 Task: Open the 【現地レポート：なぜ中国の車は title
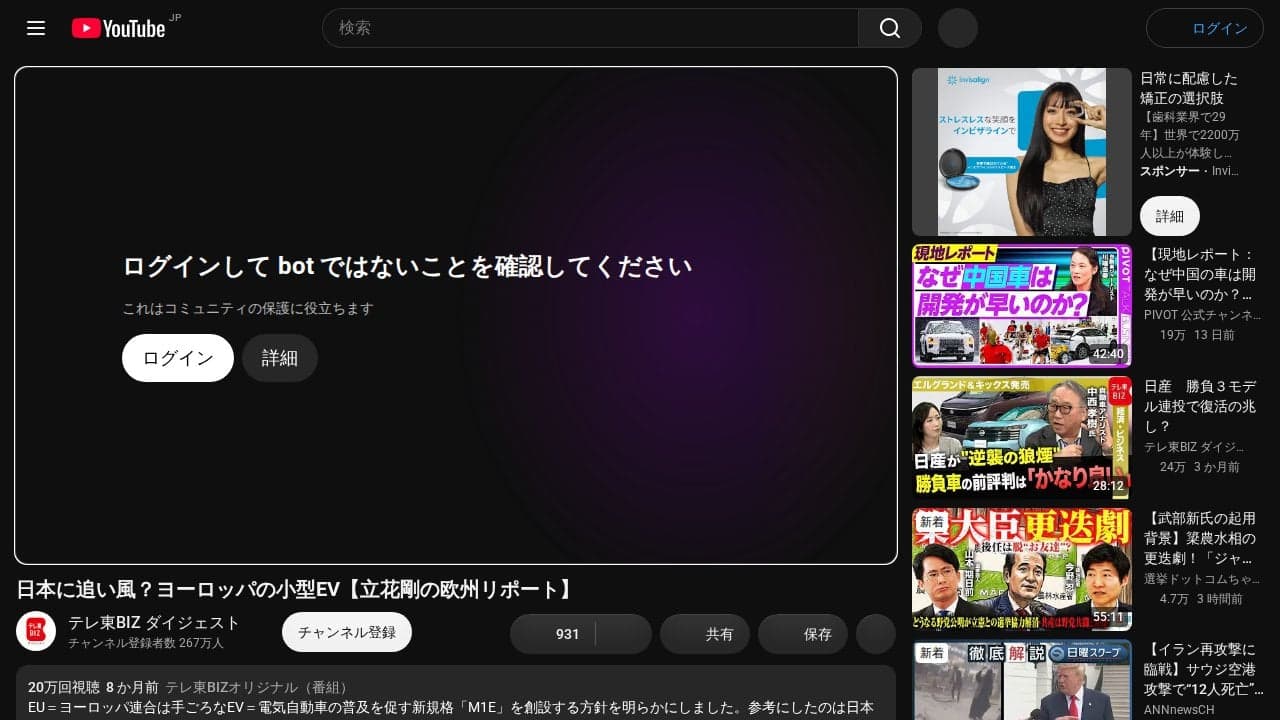(x=1201, y=274)
